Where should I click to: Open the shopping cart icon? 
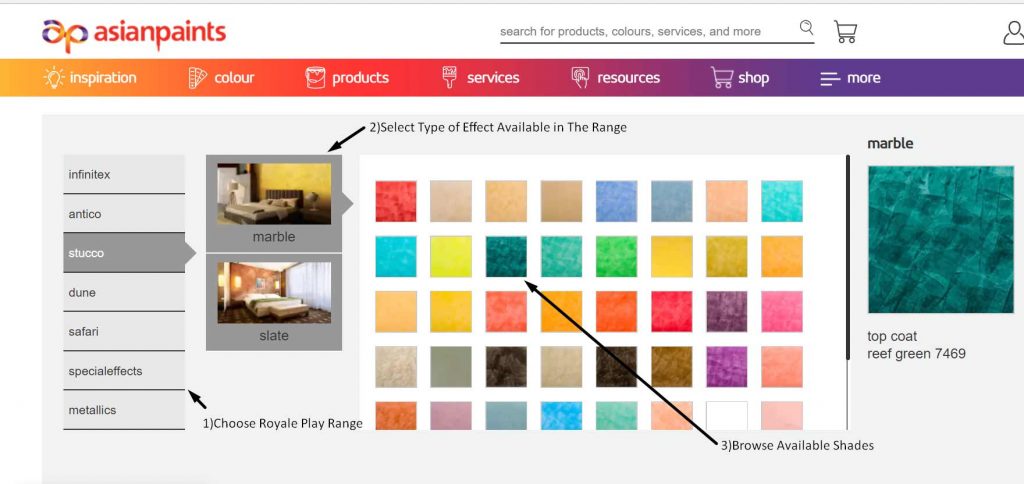[845, 31]
